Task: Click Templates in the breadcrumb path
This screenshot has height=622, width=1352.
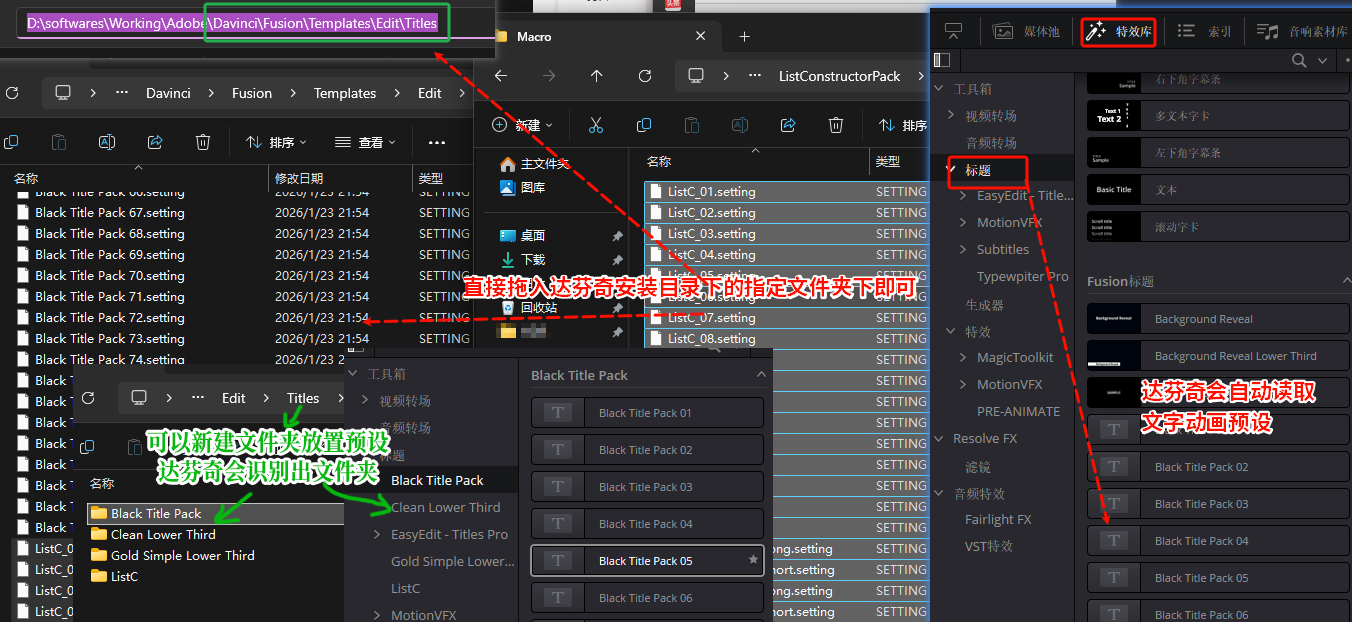Action: (345, 93)
